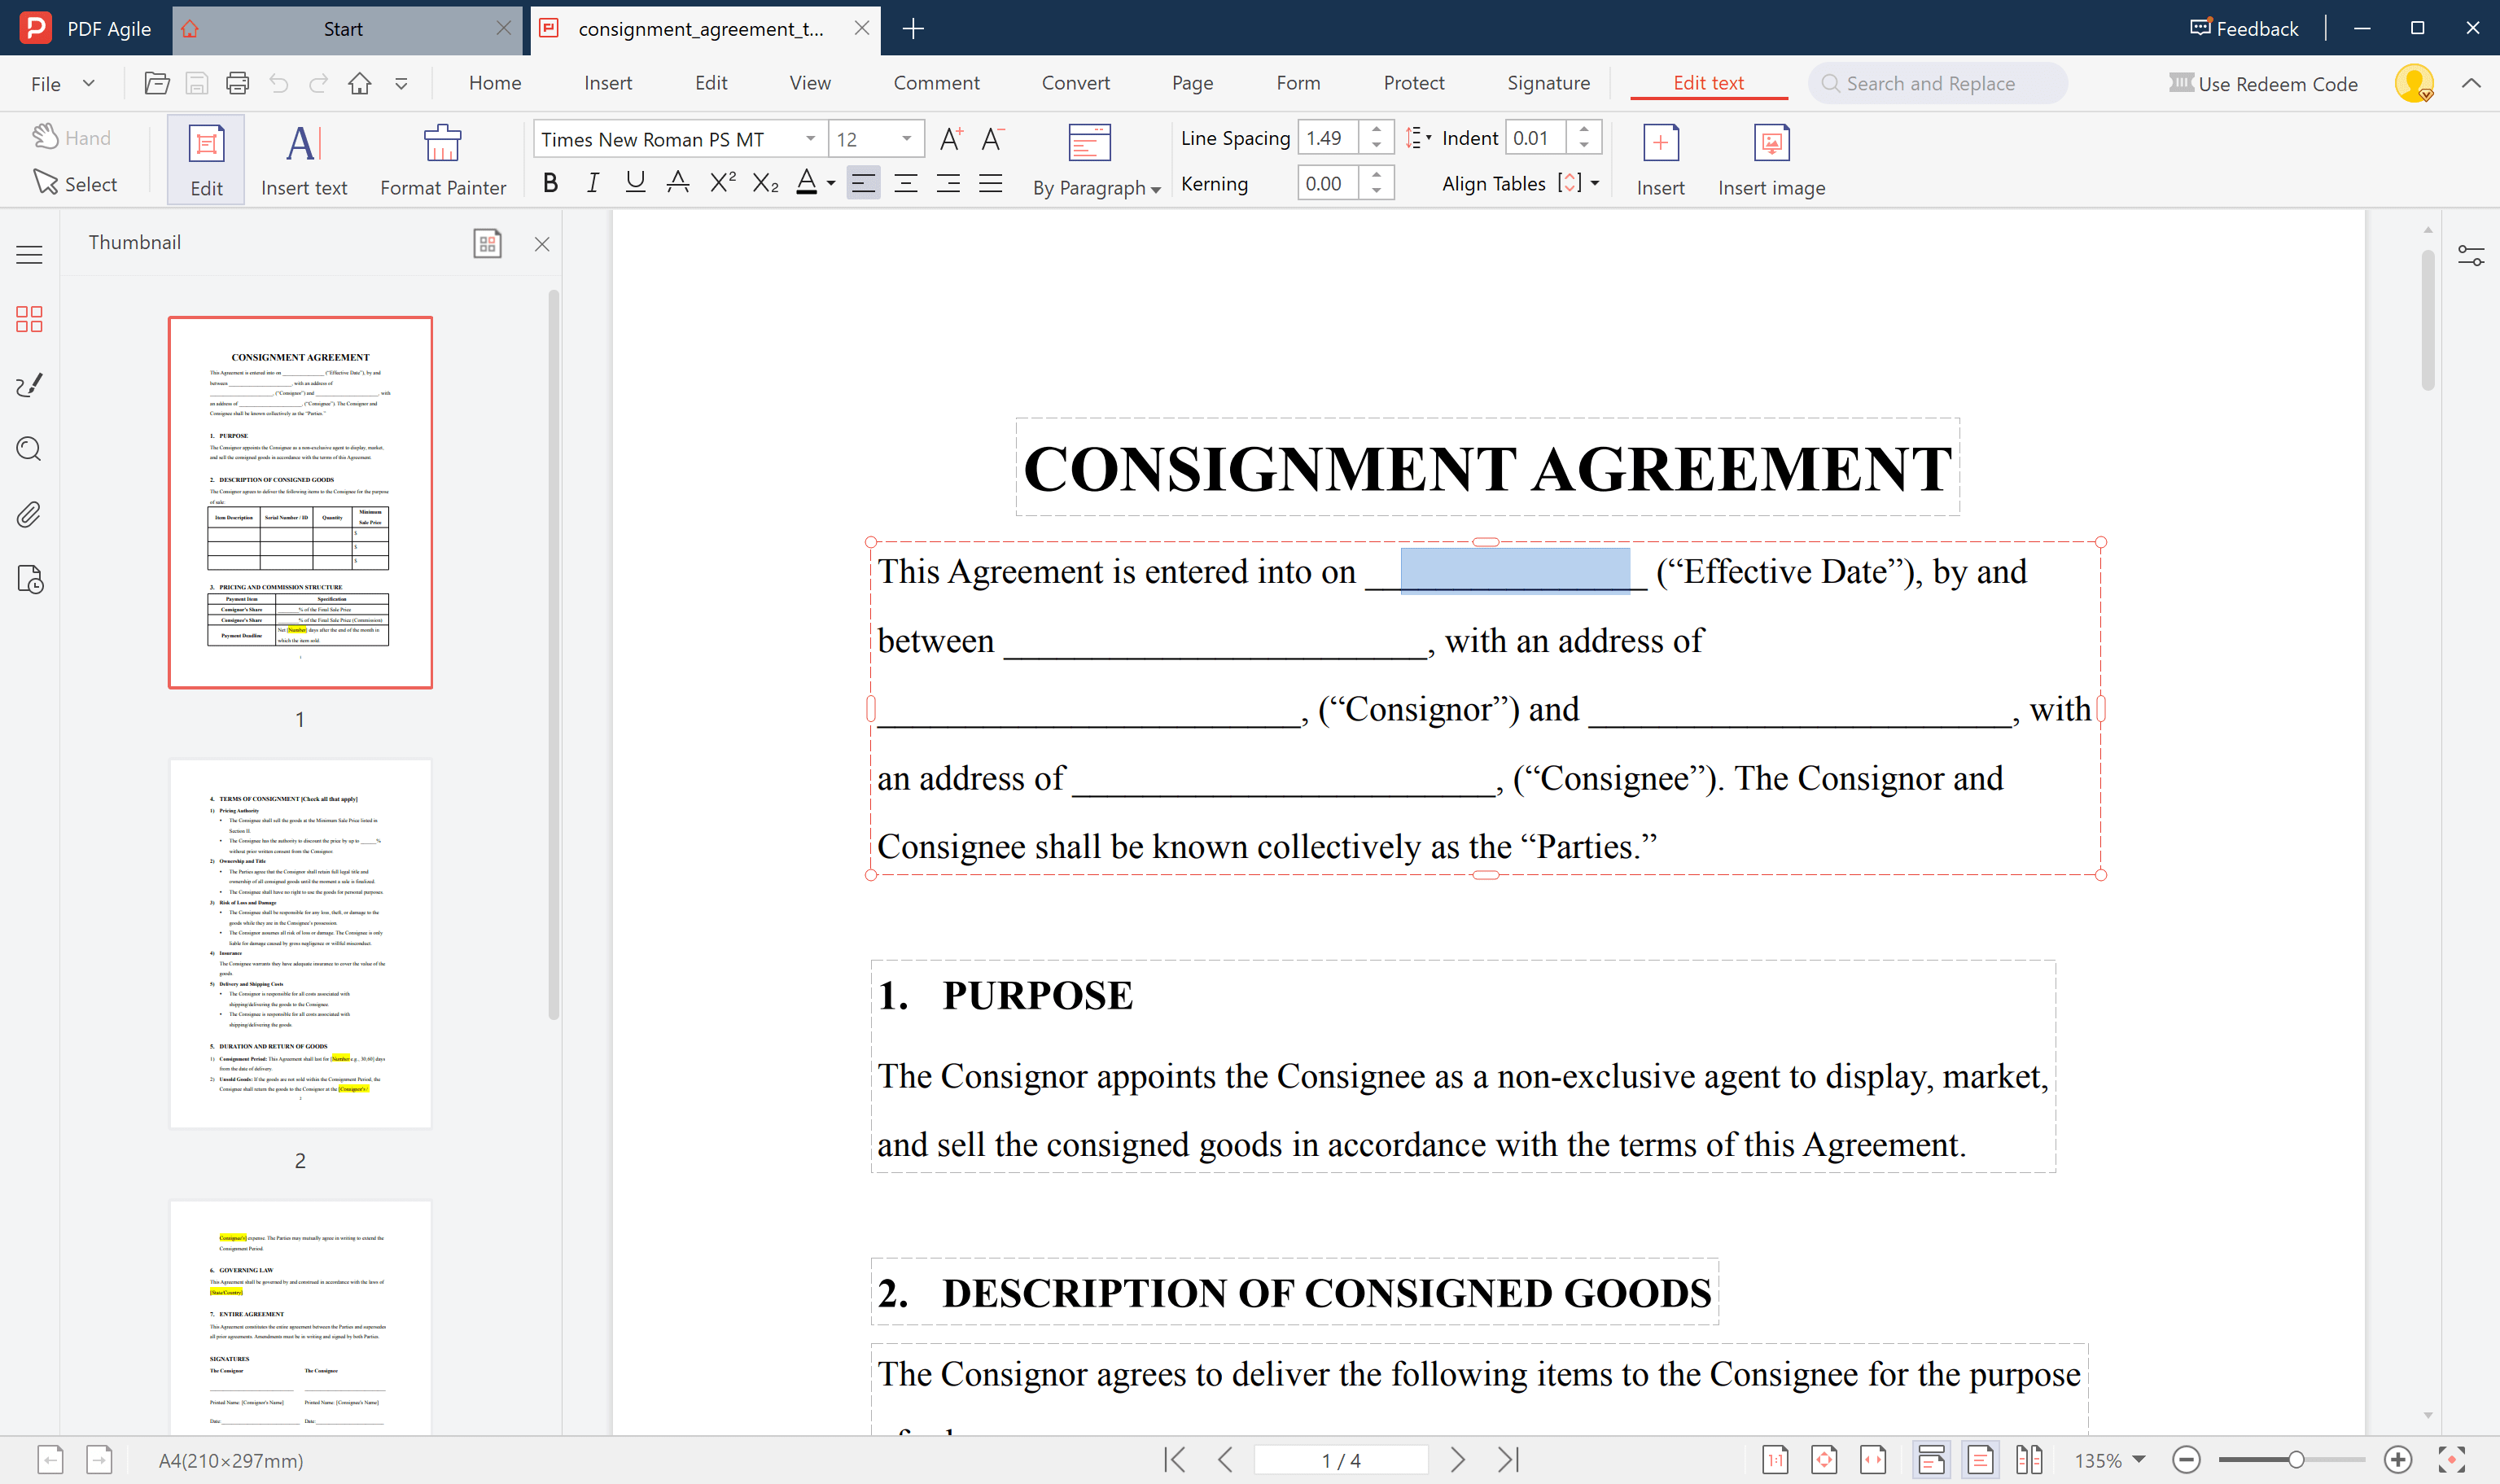
Task: Open the search panel in sidebar
Action: [x=29, y=449]
